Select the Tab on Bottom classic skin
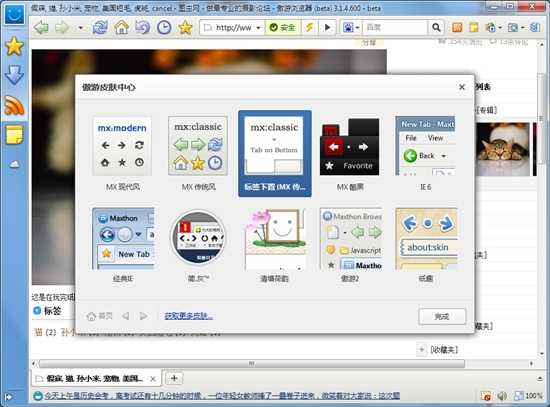This screenshot has width=550, height=407. [x=274, y=154]
